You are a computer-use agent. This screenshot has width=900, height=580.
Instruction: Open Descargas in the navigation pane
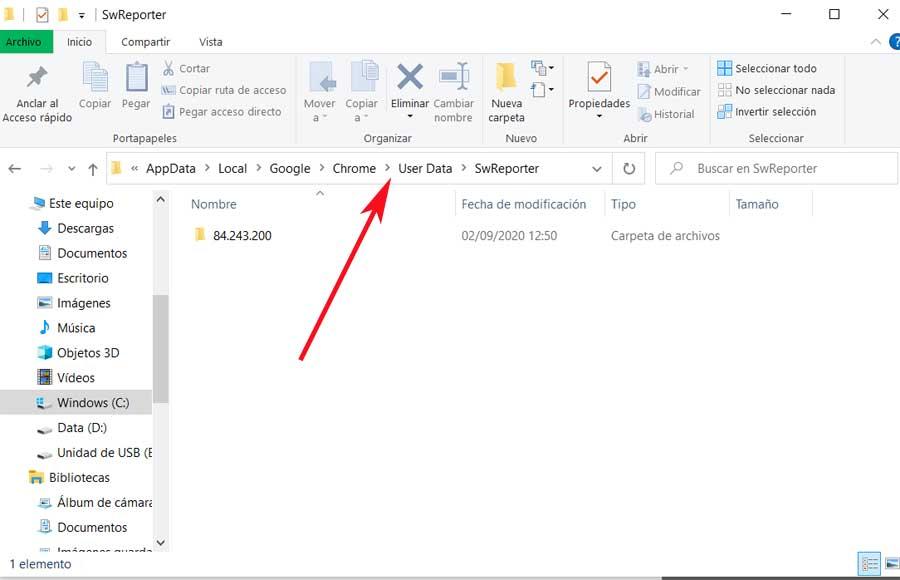click(75, 229)
